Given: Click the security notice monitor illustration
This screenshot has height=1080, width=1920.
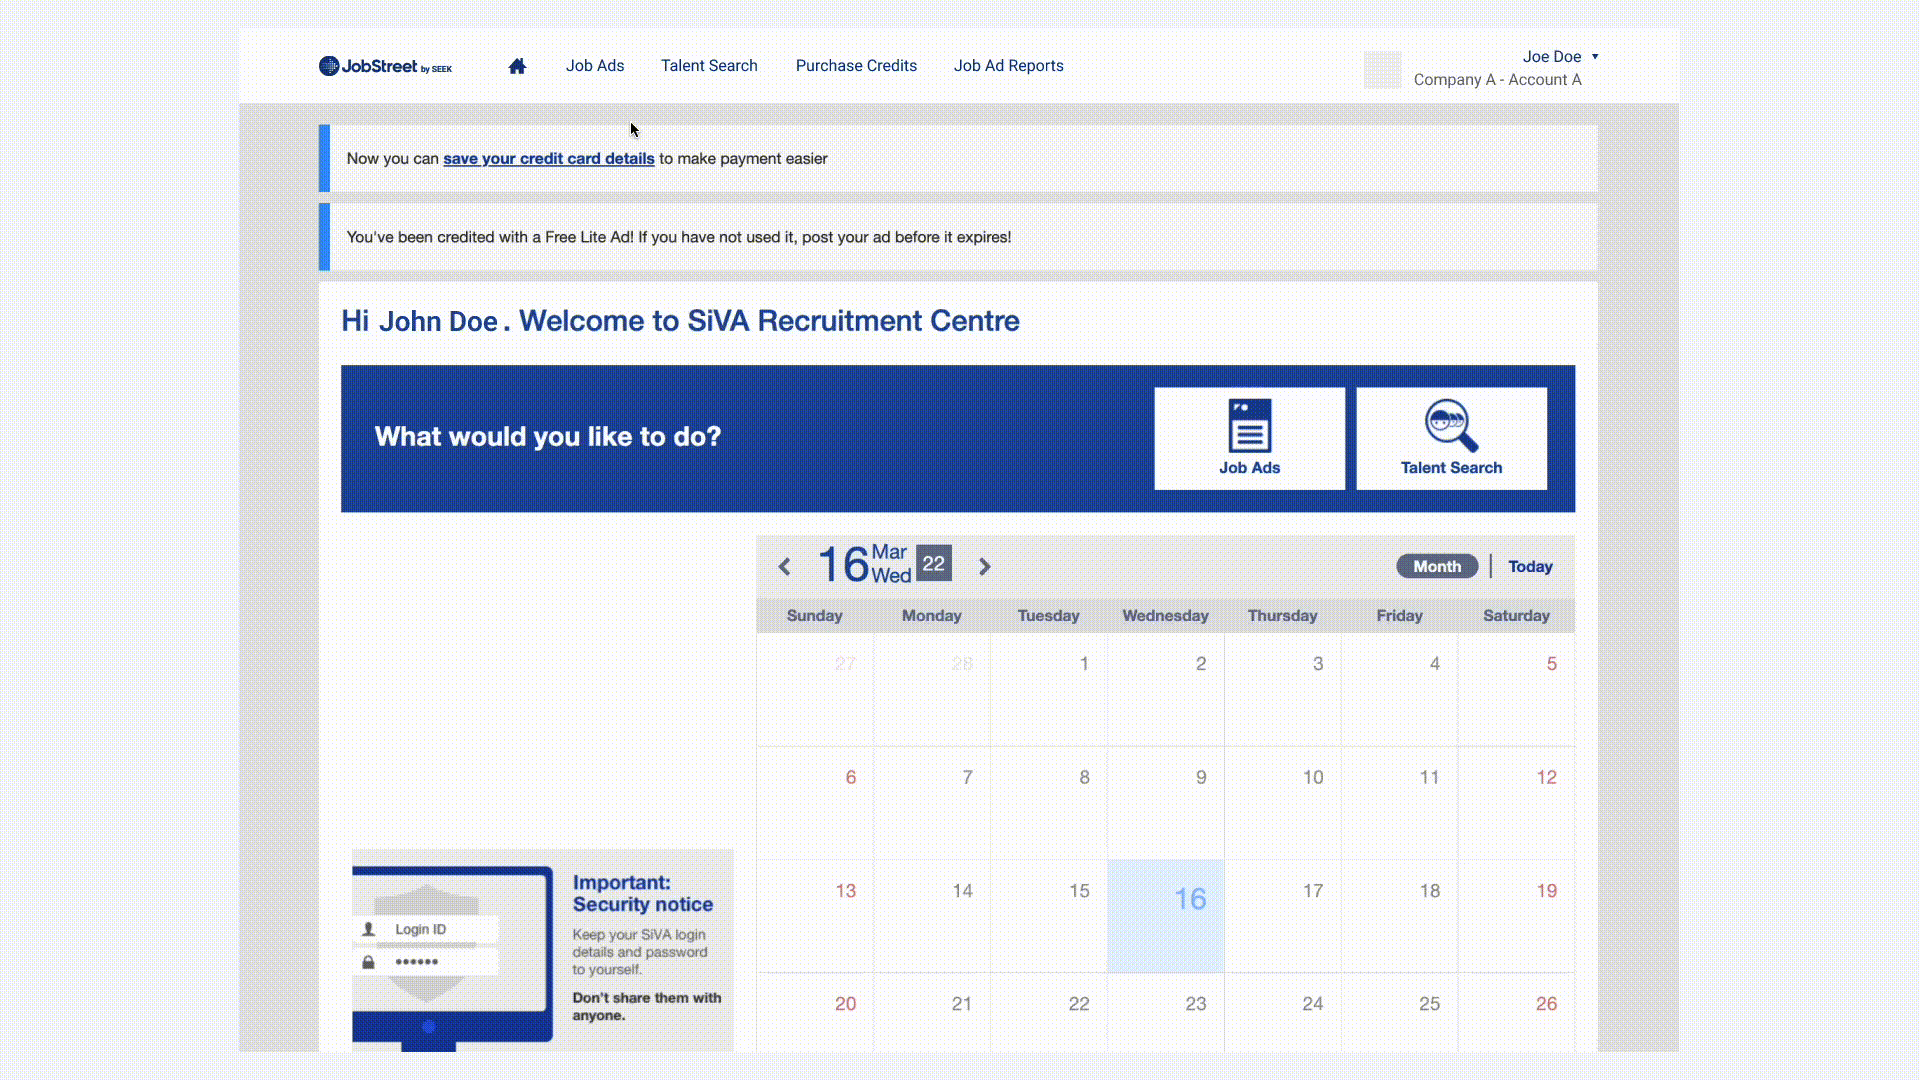Looking at the screenshot, I should click(x=452, y=955).
